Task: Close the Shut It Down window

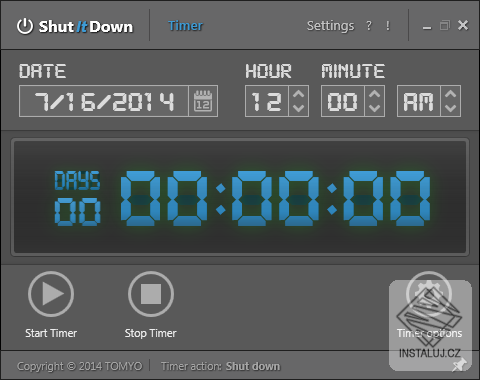Action: tap(463, 25)
